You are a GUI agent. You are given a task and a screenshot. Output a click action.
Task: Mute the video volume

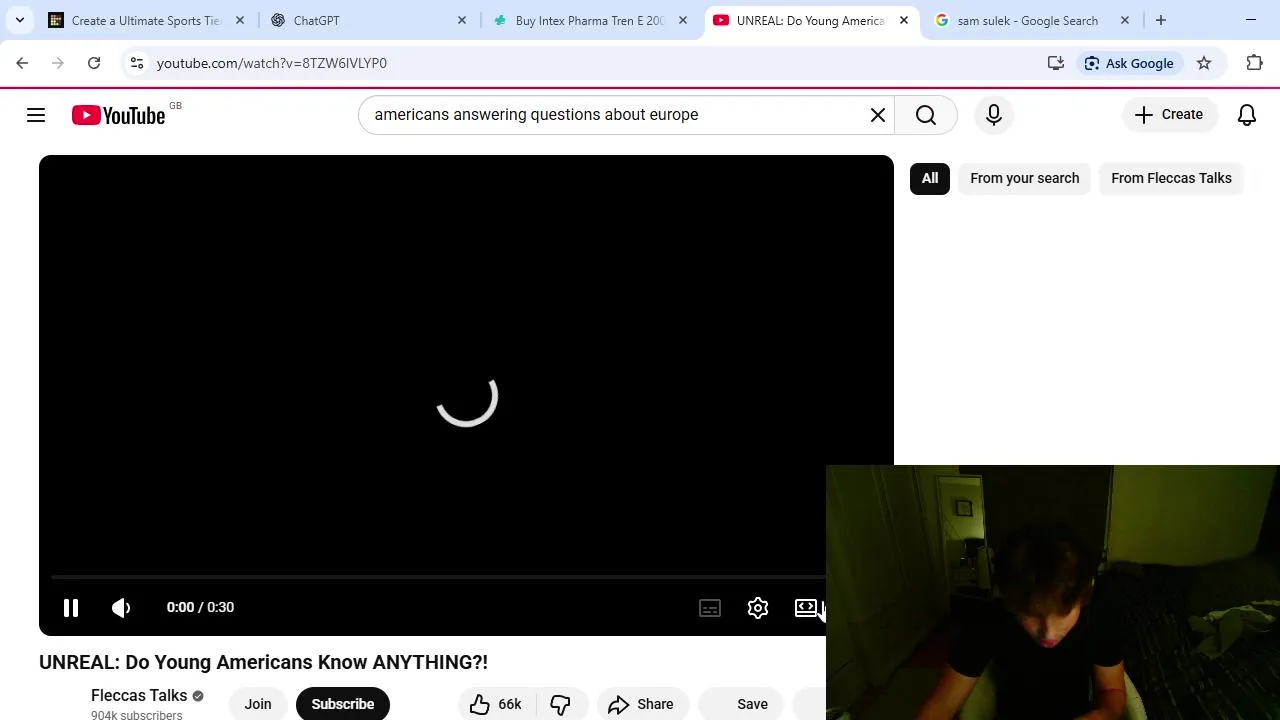[121, 607]
